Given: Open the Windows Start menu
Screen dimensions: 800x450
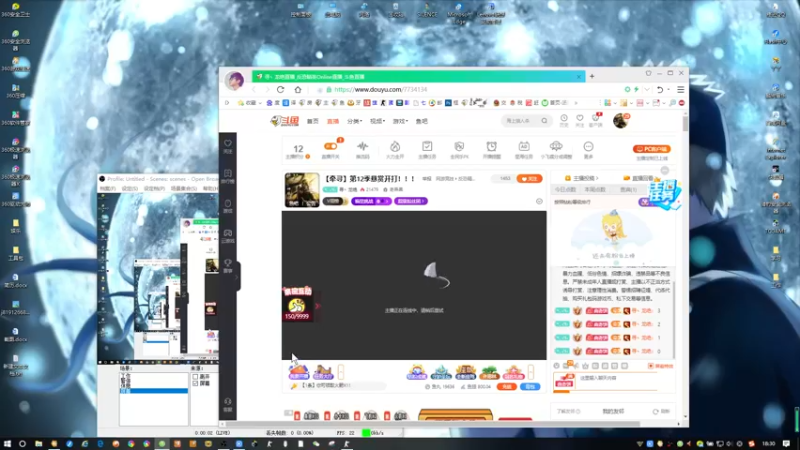Looking at the screenshot, I should click(x=7, y=444).
